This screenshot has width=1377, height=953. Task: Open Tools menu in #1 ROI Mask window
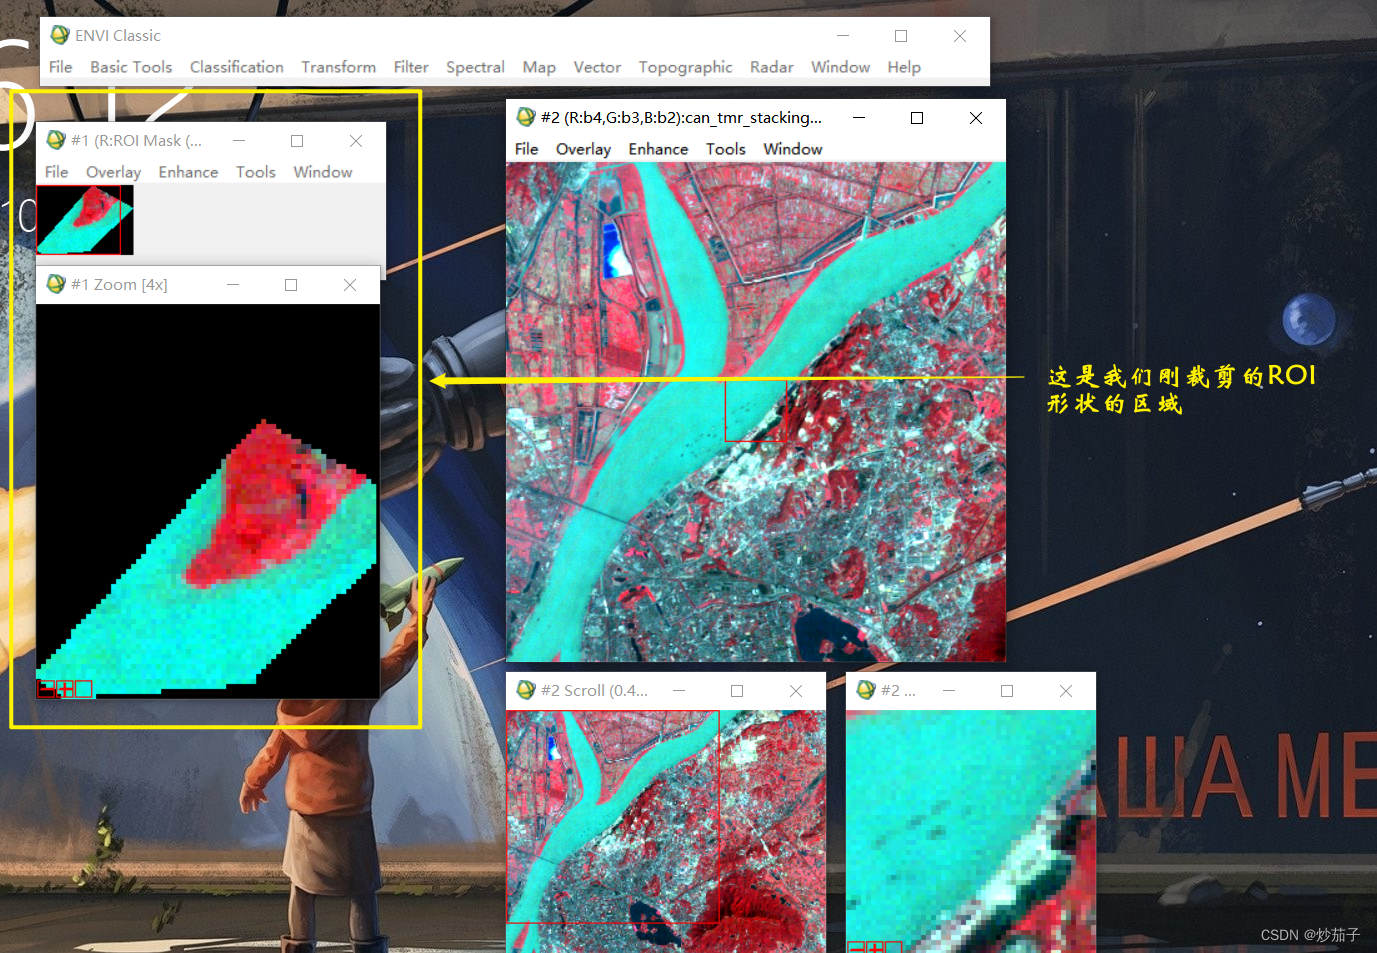[256, 172]
